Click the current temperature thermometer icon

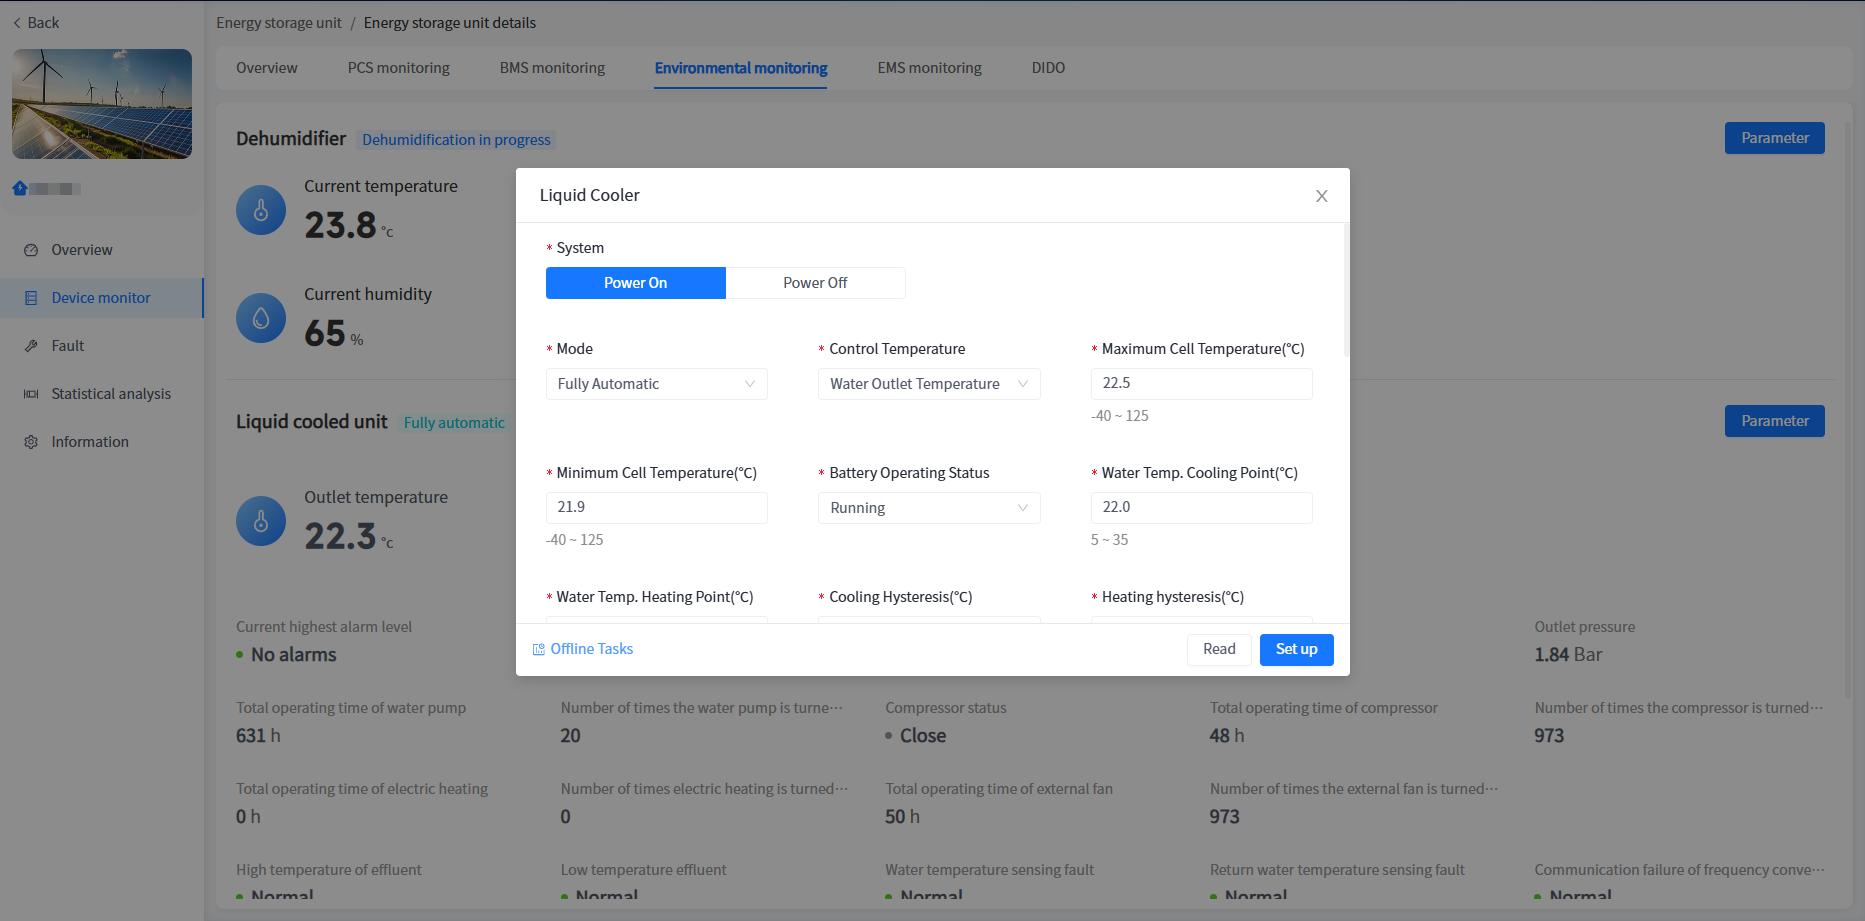(261, 210)
